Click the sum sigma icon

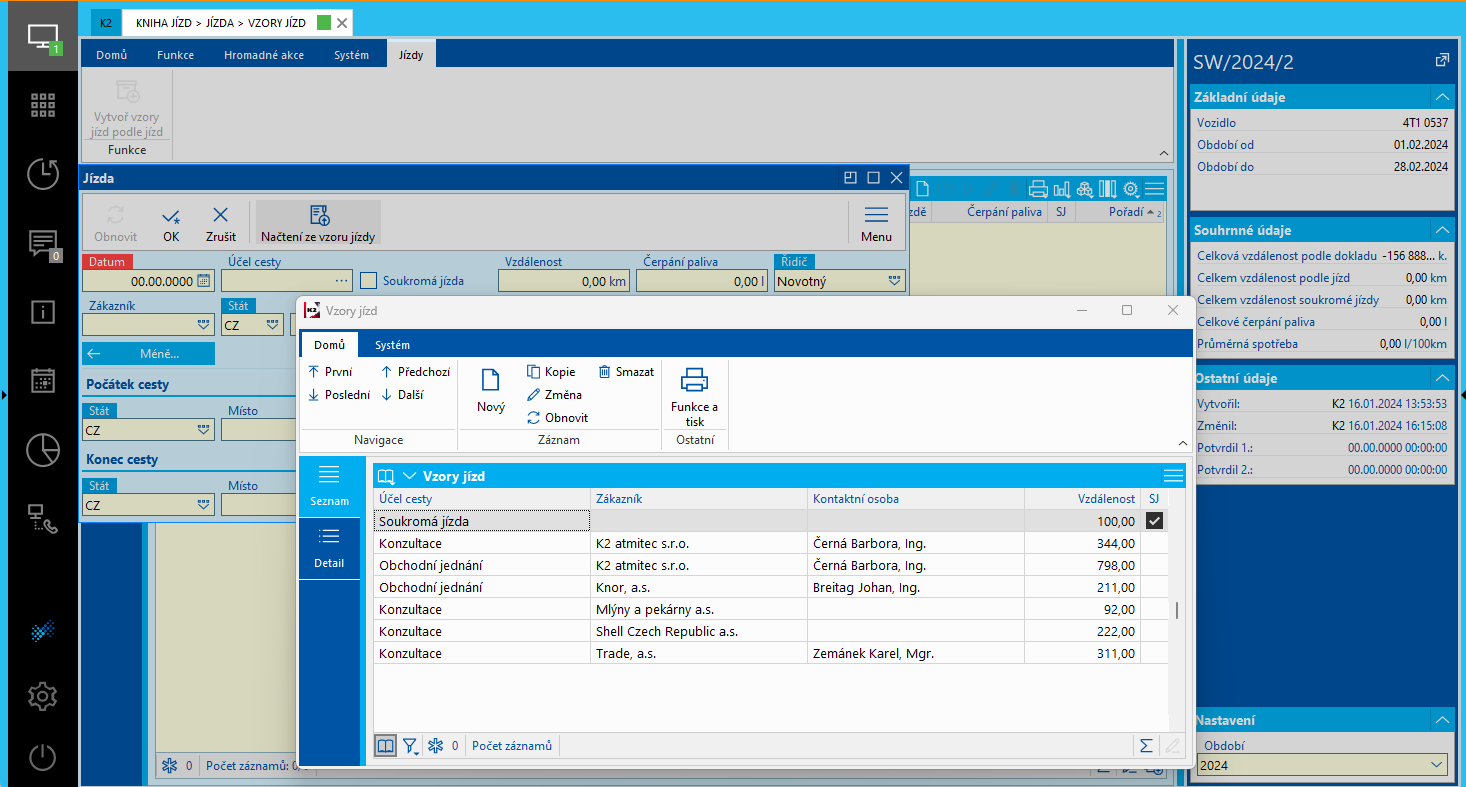(x=1146, y=746)
